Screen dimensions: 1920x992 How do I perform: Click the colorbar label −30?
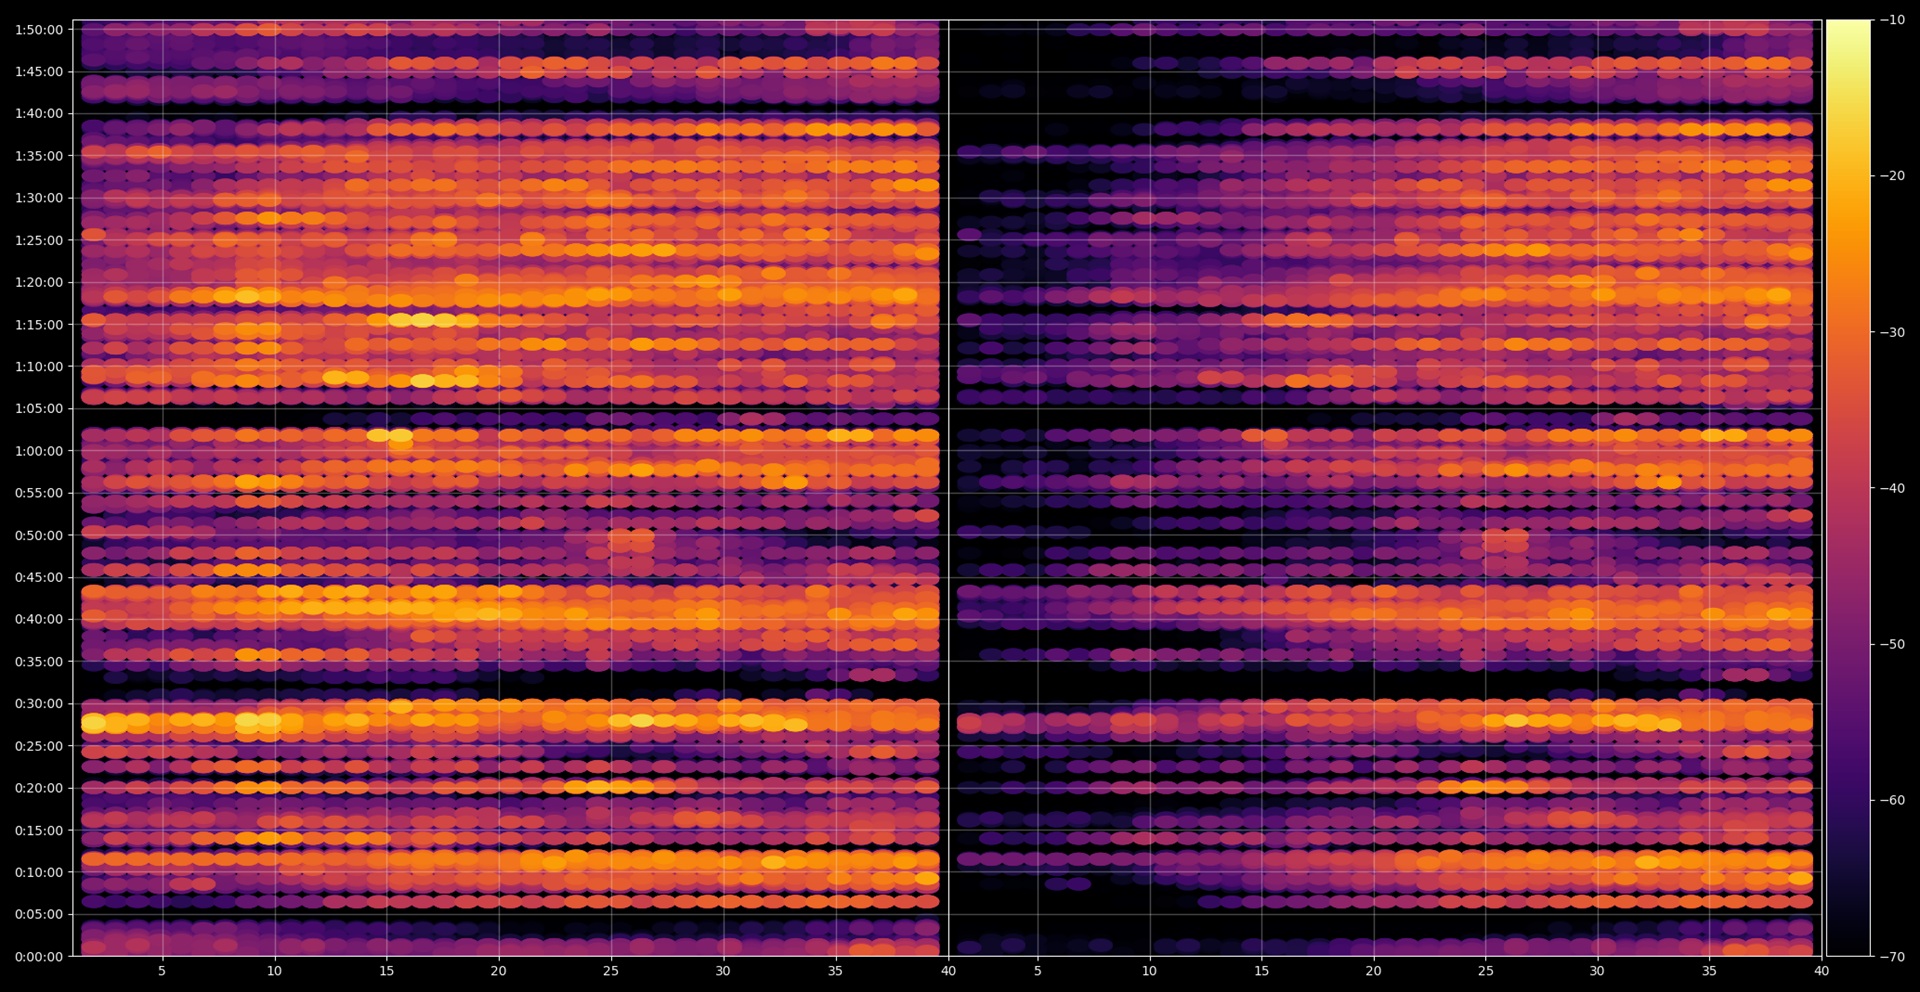pos(1892,332)
